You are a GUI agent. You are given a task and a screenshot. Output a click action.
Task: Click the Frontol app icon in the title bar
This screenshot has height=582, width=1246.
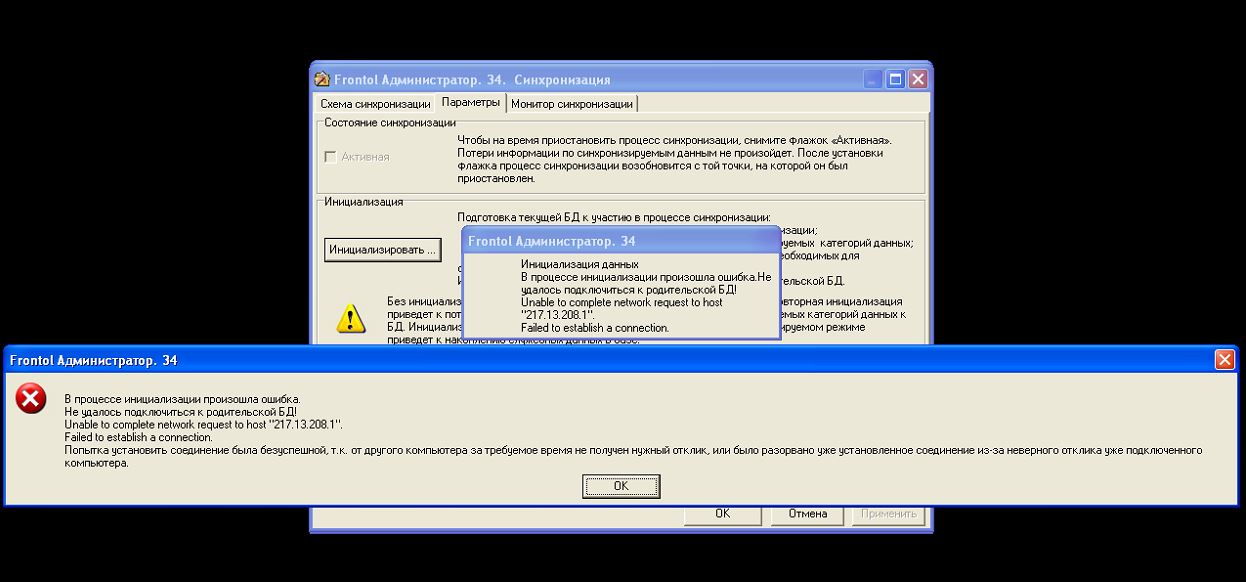coord(322,80)
